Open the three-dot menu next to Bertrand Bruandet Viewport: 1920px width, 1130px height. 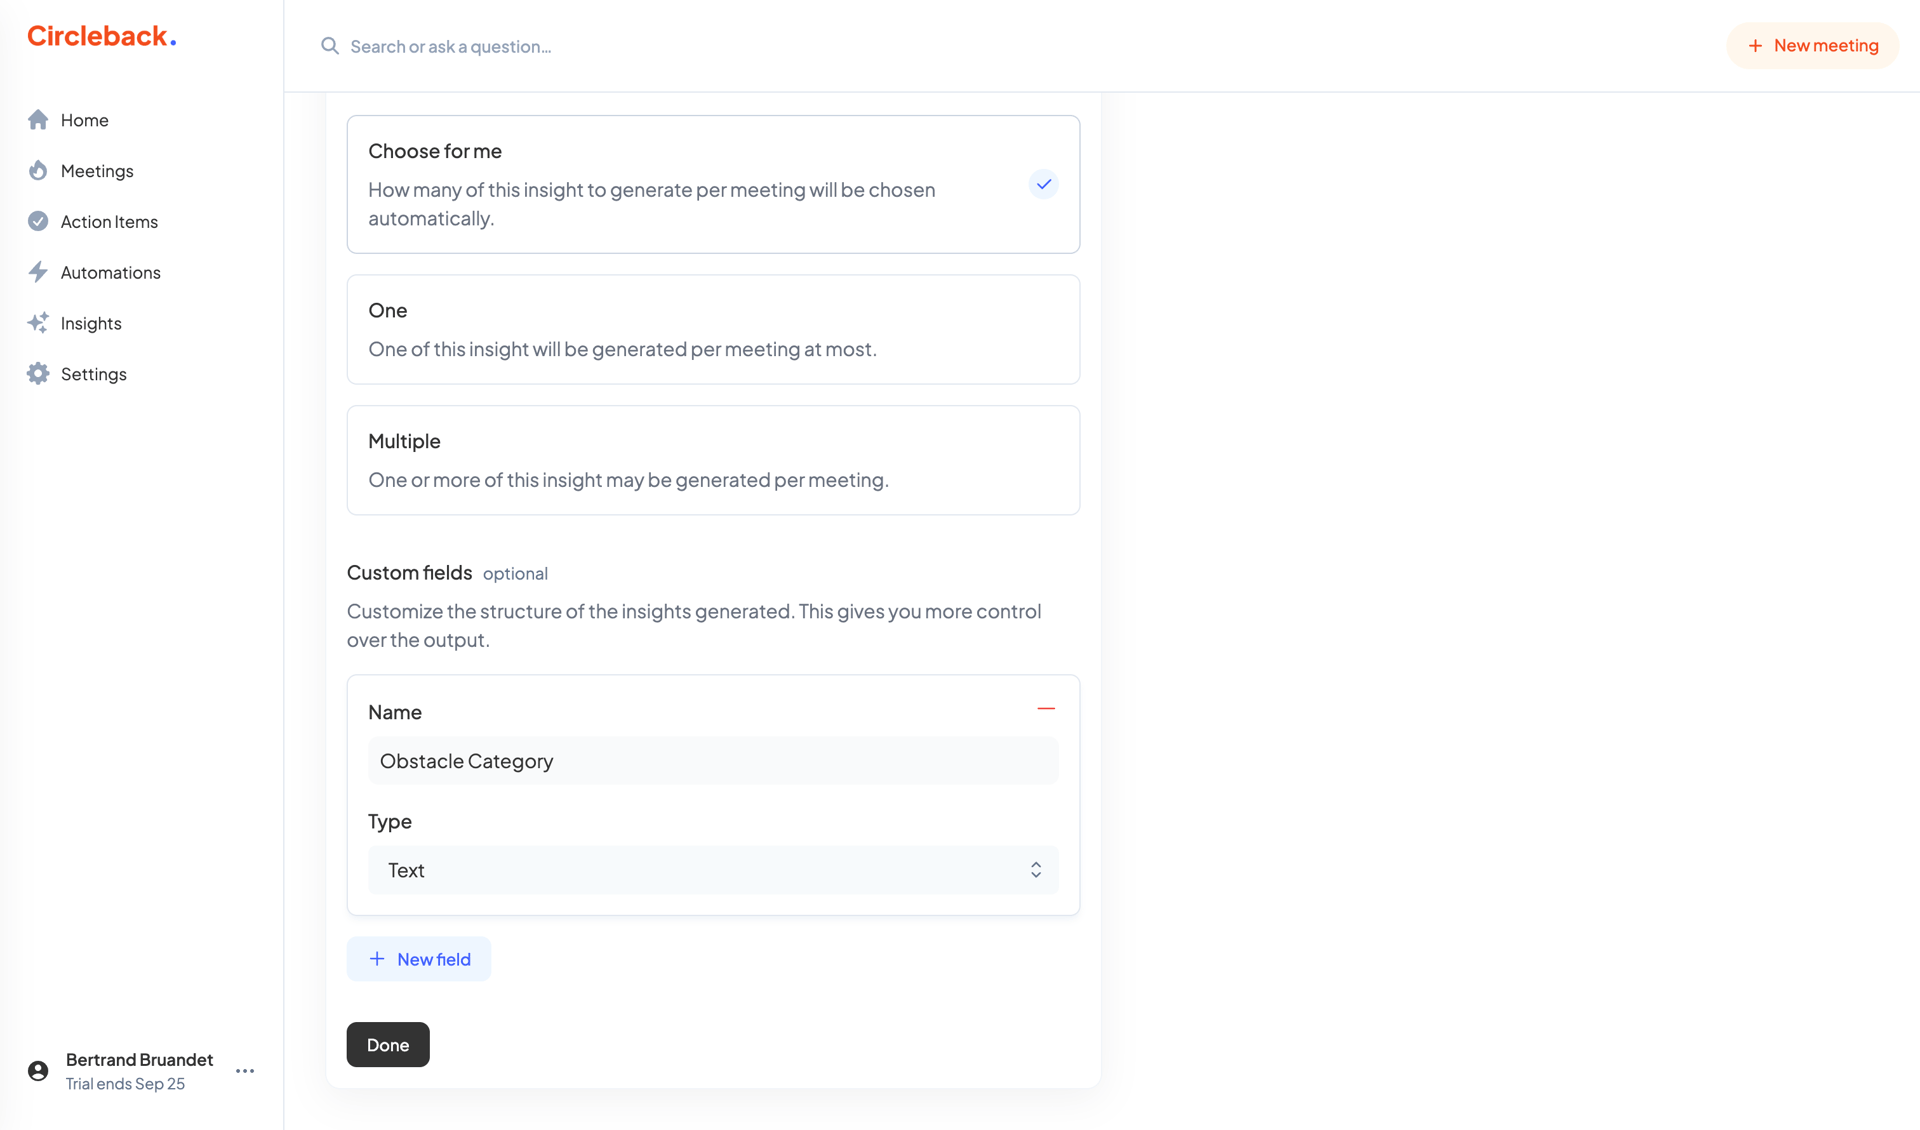pyautogui.click(x=244, y=1070)
